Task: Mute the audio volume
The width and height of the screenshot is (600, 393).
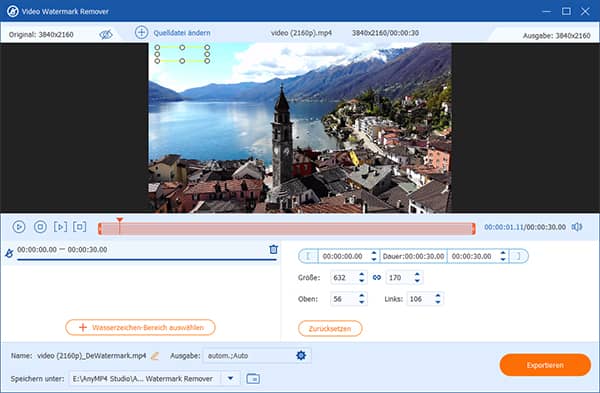Action: tap(577, 227)
